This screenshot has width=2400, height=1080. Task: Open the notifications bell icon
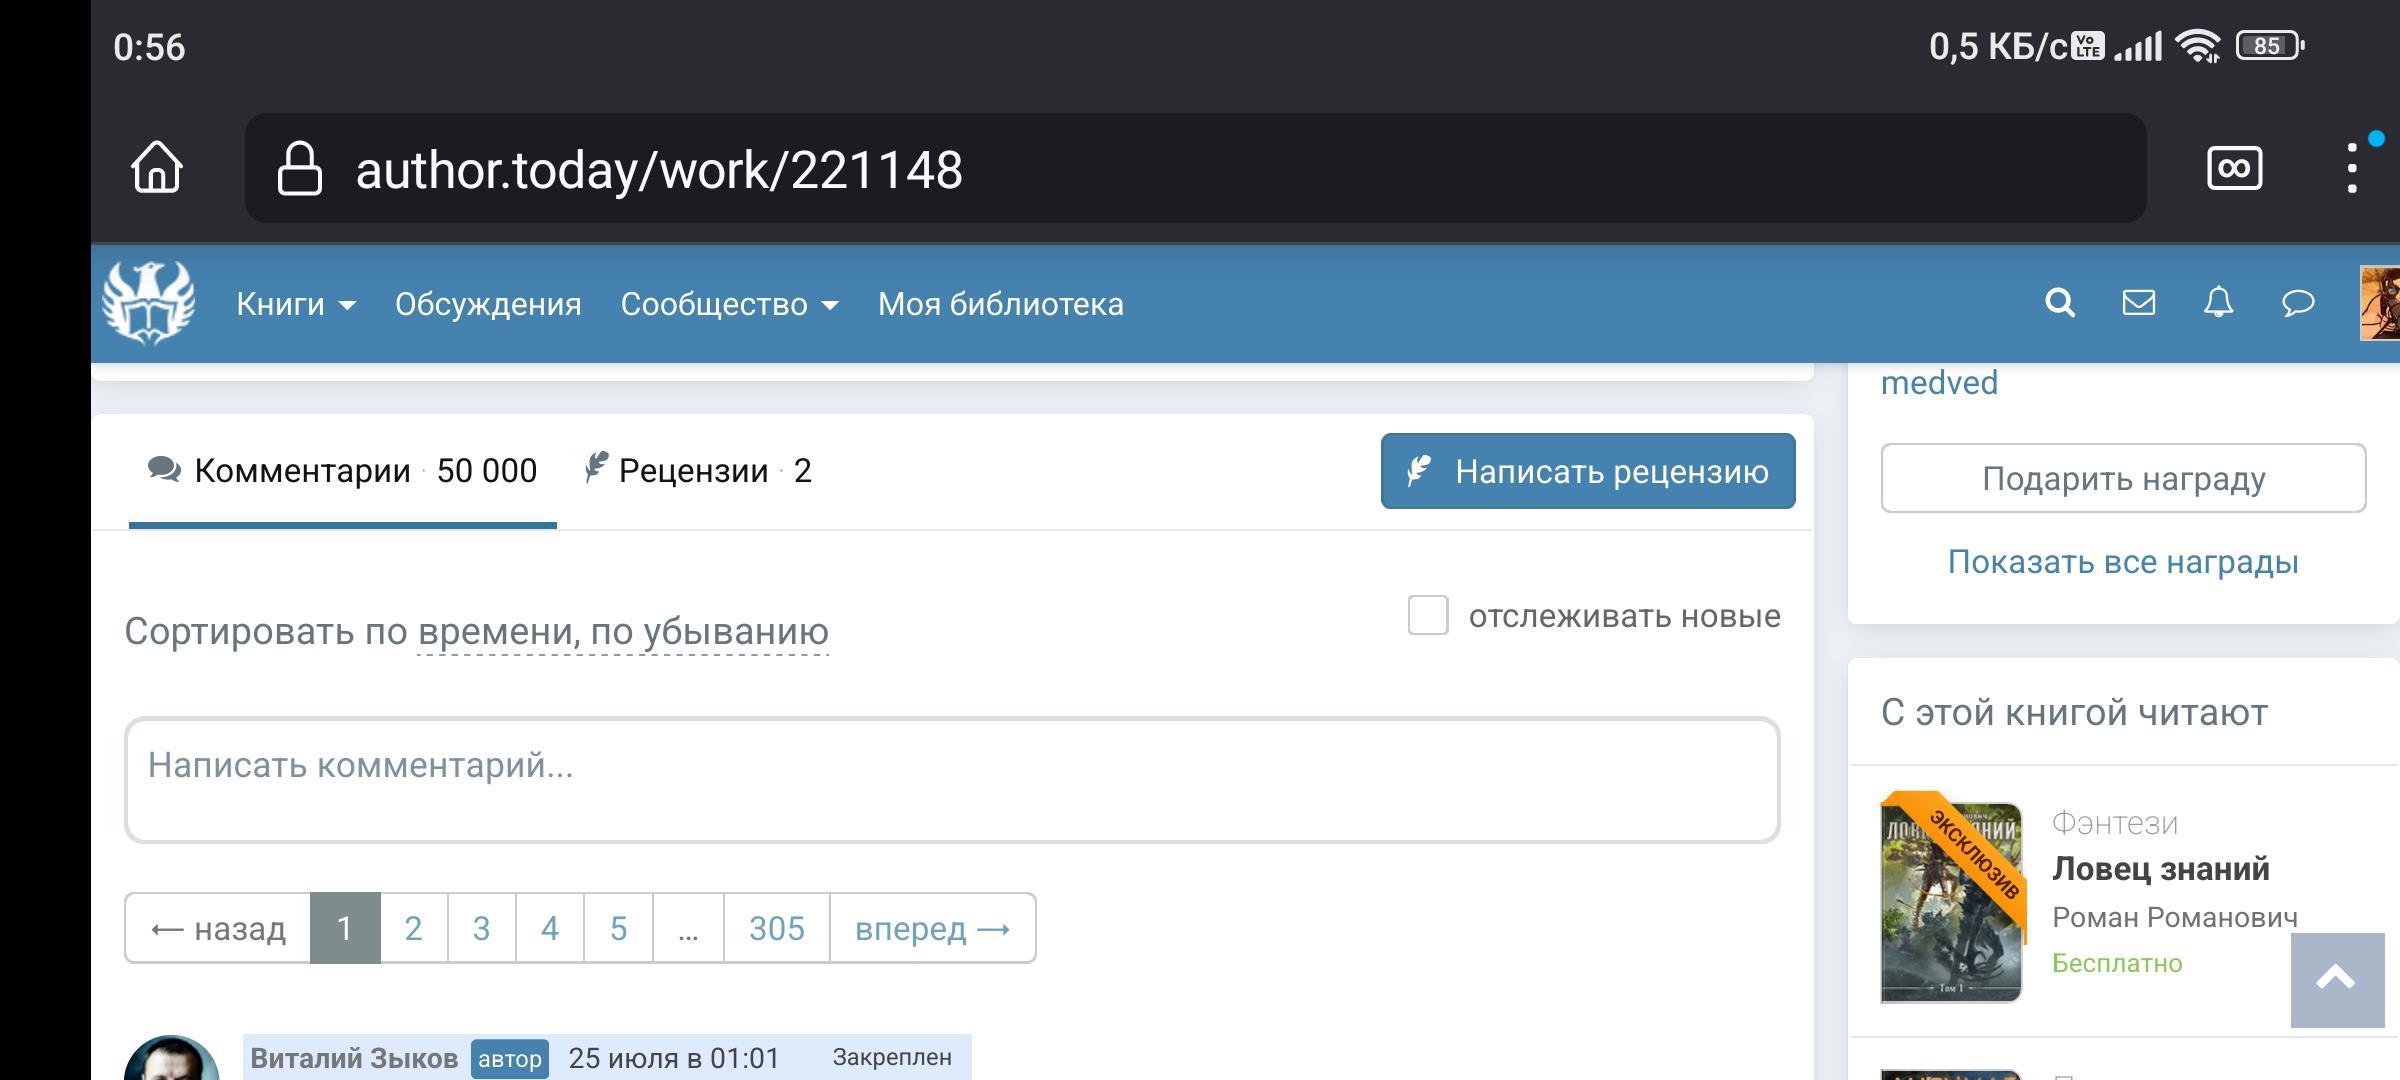coord(2218,303)
